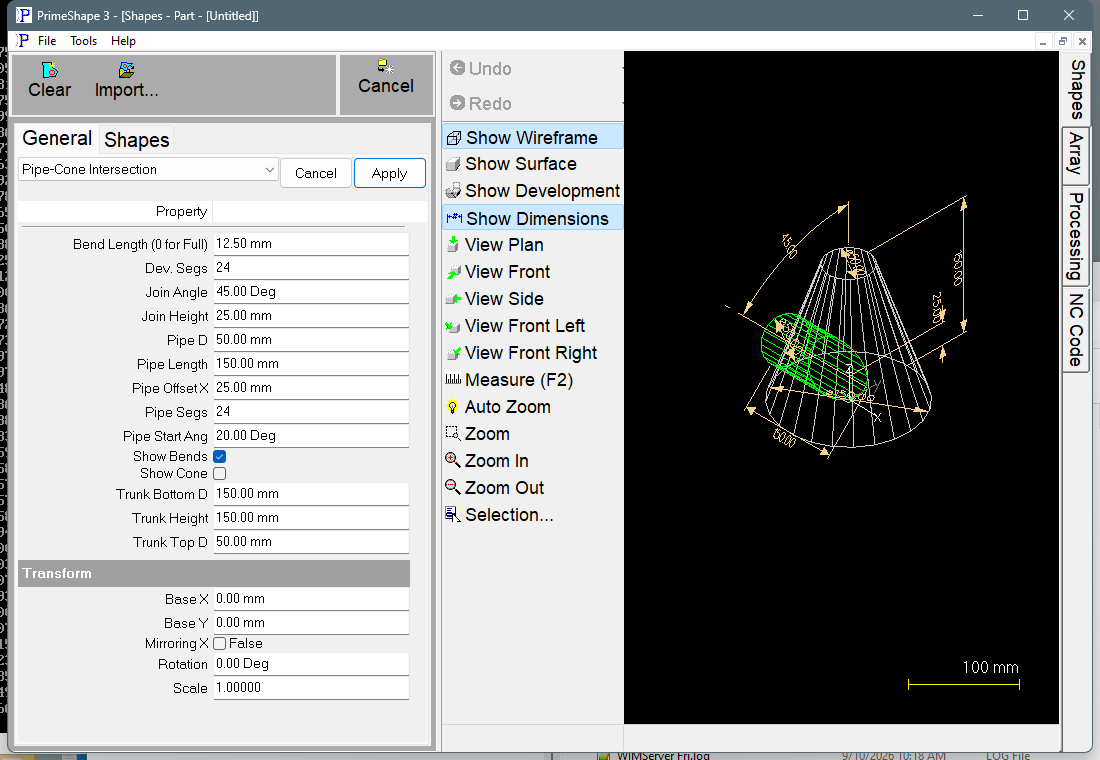Open the Pipe-Cone Intersection shape dropdown
This screenshot has height=760, width=1100.
pyautogui.click(x=148, y=170)
